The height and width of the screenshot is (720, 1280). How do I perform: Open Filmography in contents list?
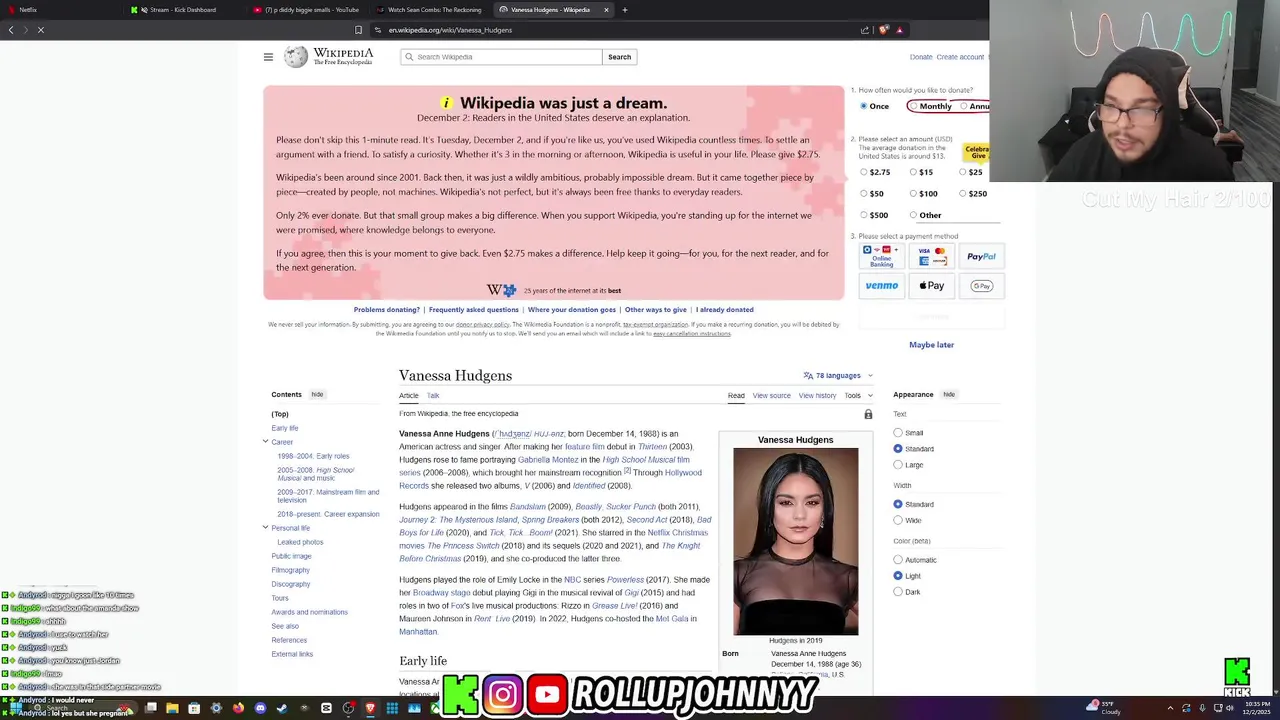[291, 570]
